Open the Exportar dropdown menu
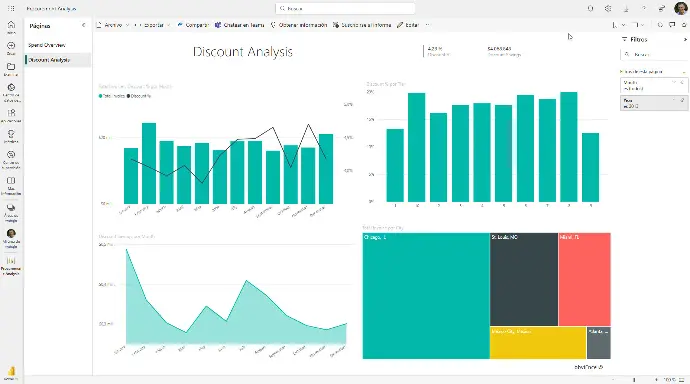The height and width of the screenshot is (384, 690). point(153,25)
